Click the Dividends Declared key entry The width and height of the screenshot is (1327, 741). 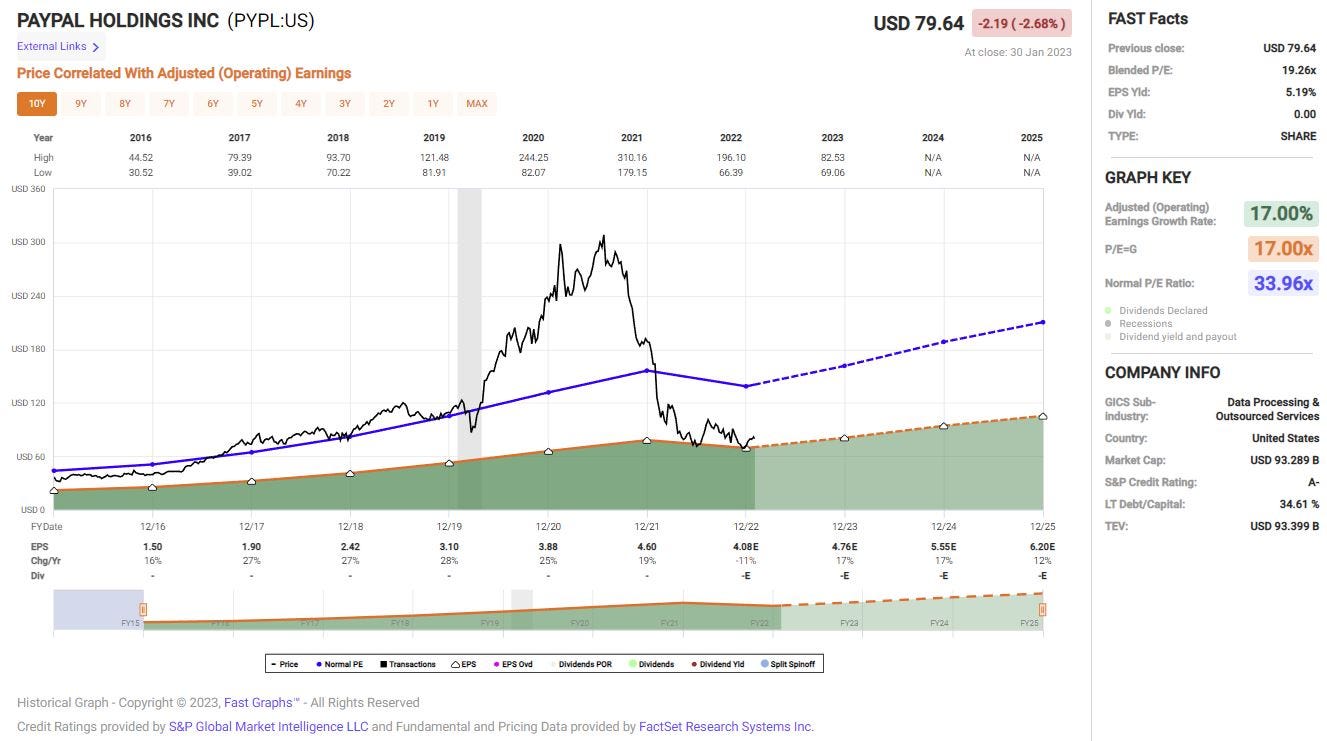pos(1156,311)
